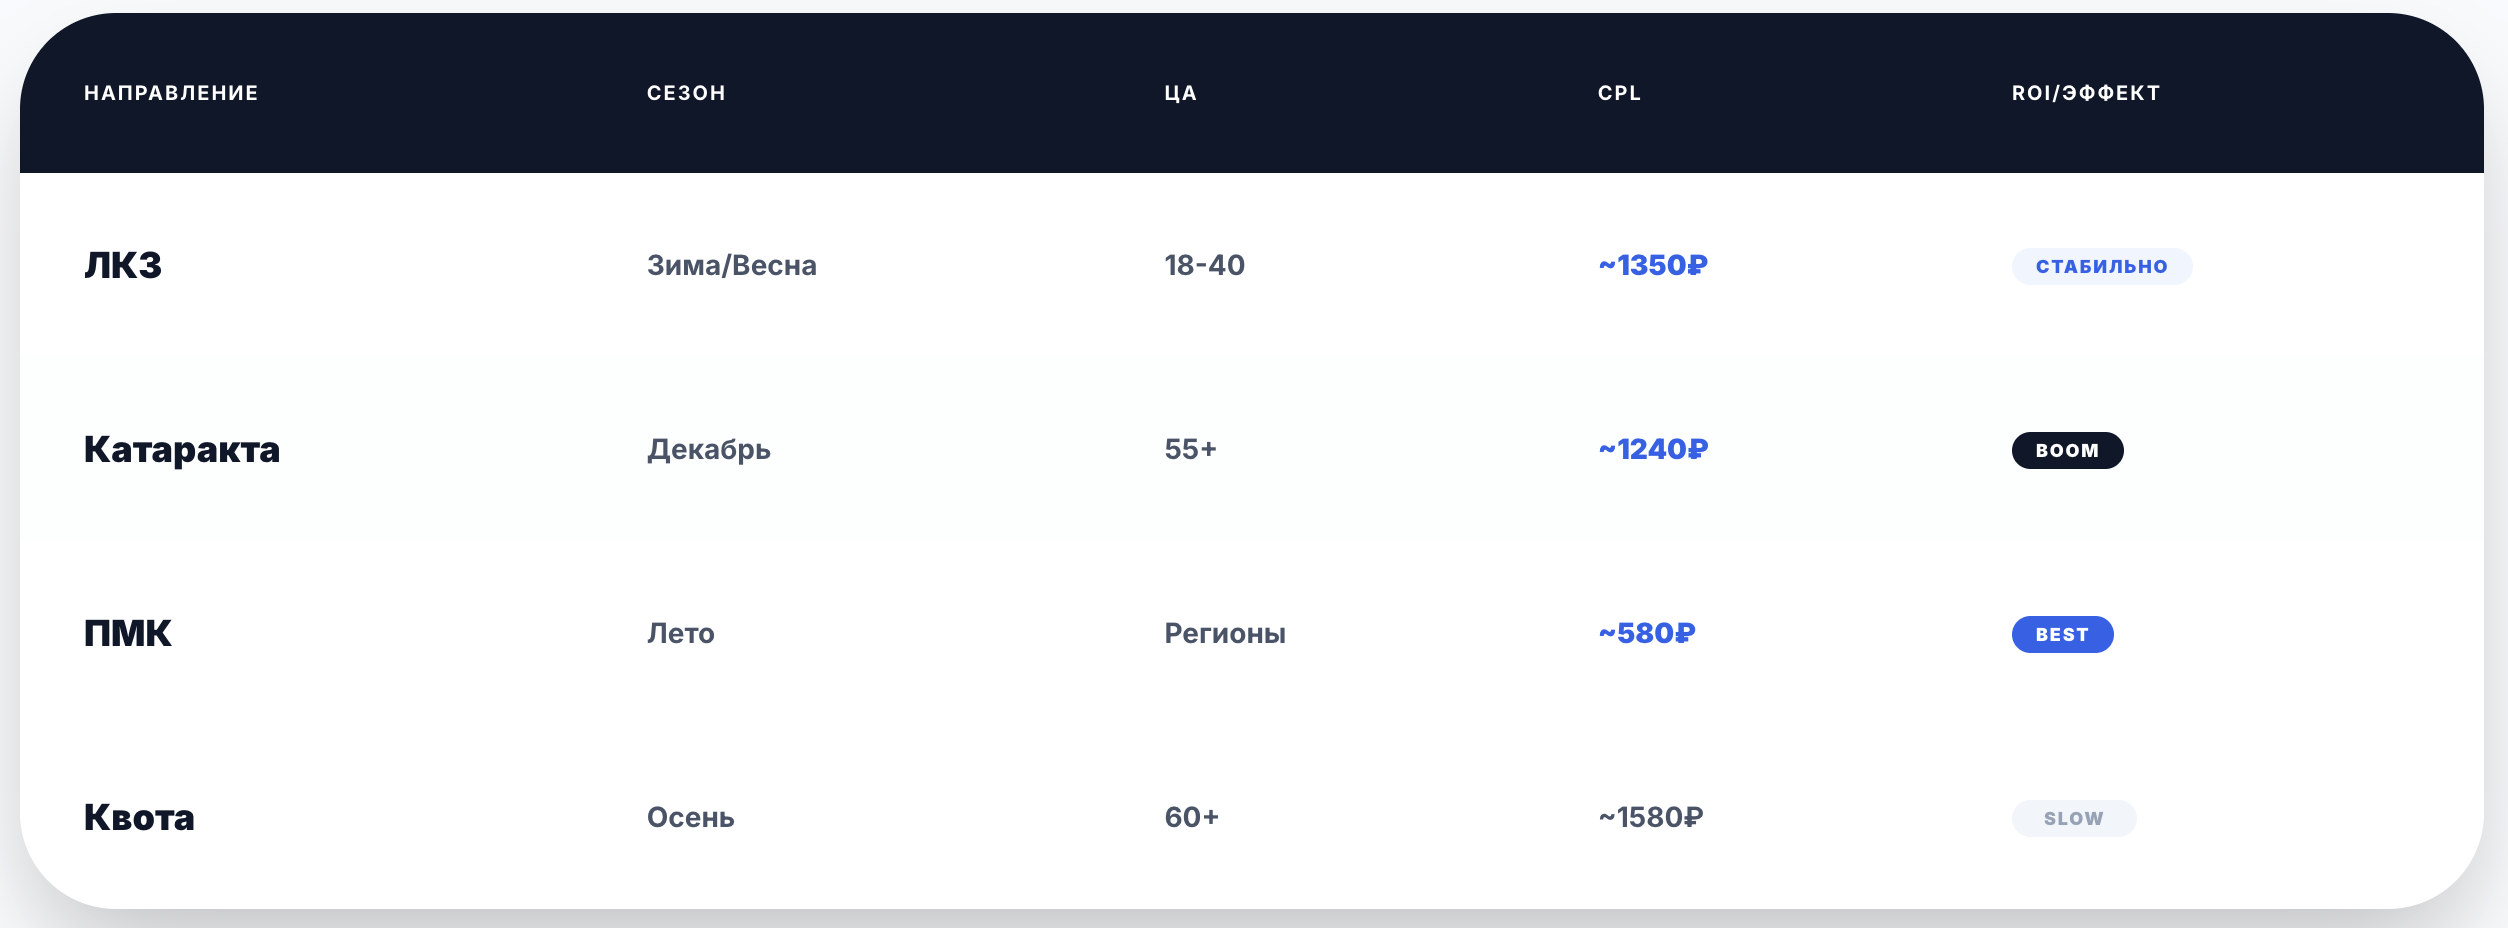The image size is (2508, 928).
Task: Click the ЛКЗ row title
Action: click(x=123, y=265)
